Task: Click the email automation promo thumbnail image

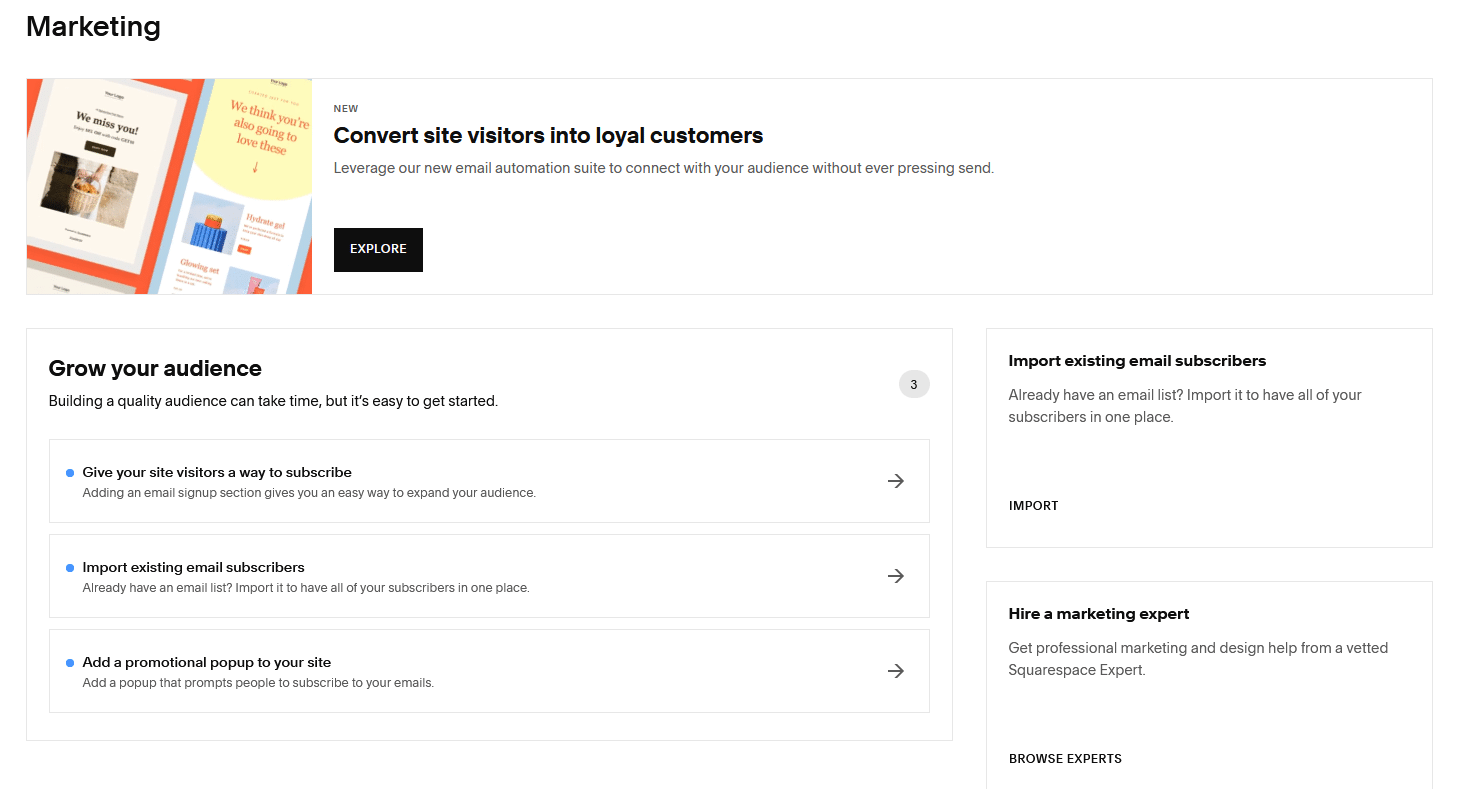Action: pos(169,186)
